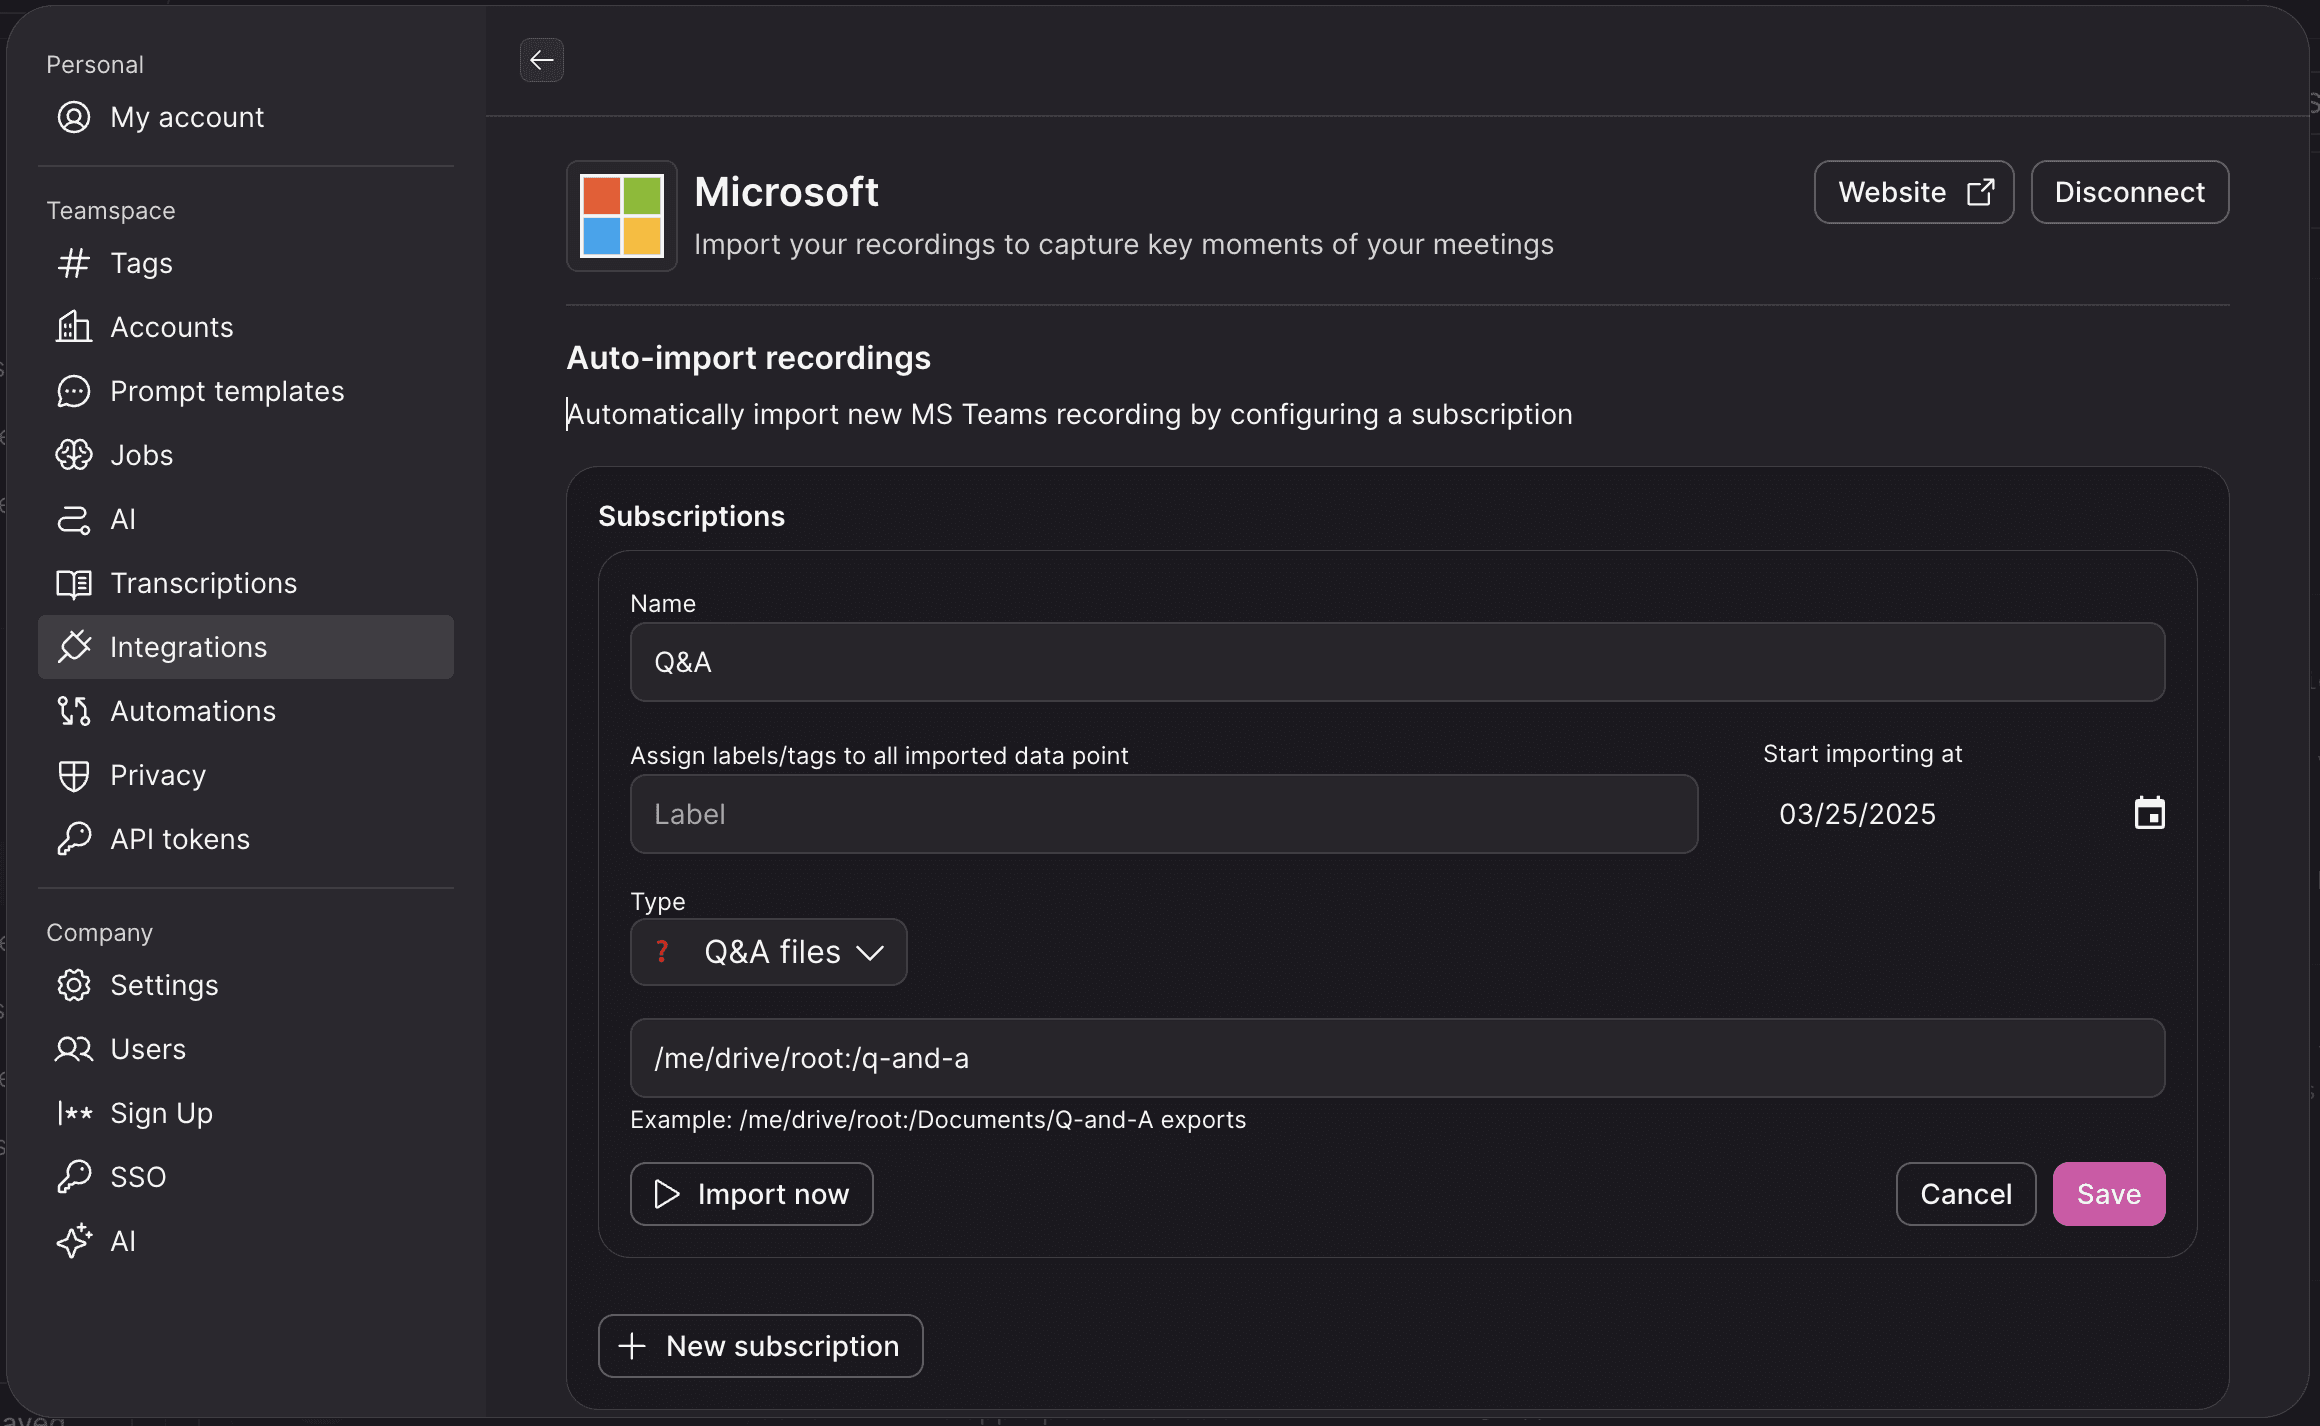Cancel the subscription edit
The height and width of the screenshot is (1426, 2320).
coord(1965,1194)
